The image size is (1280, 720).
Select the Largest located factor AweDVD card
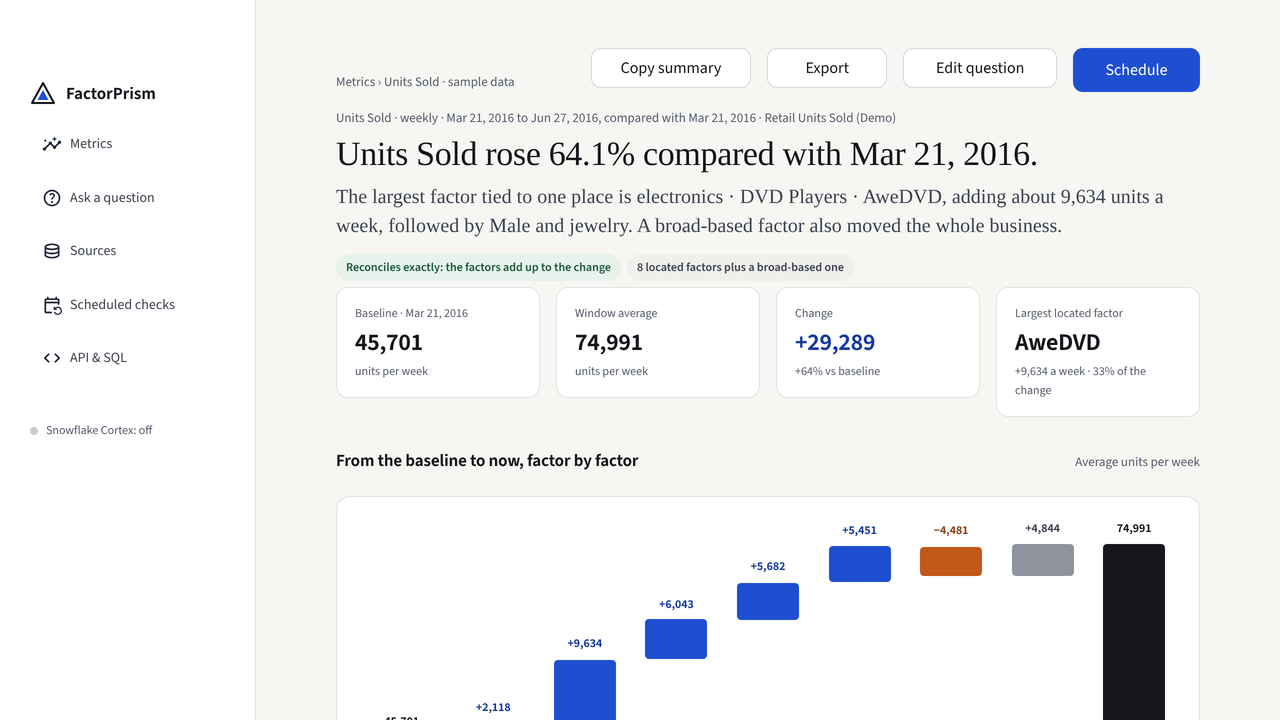1098,352
